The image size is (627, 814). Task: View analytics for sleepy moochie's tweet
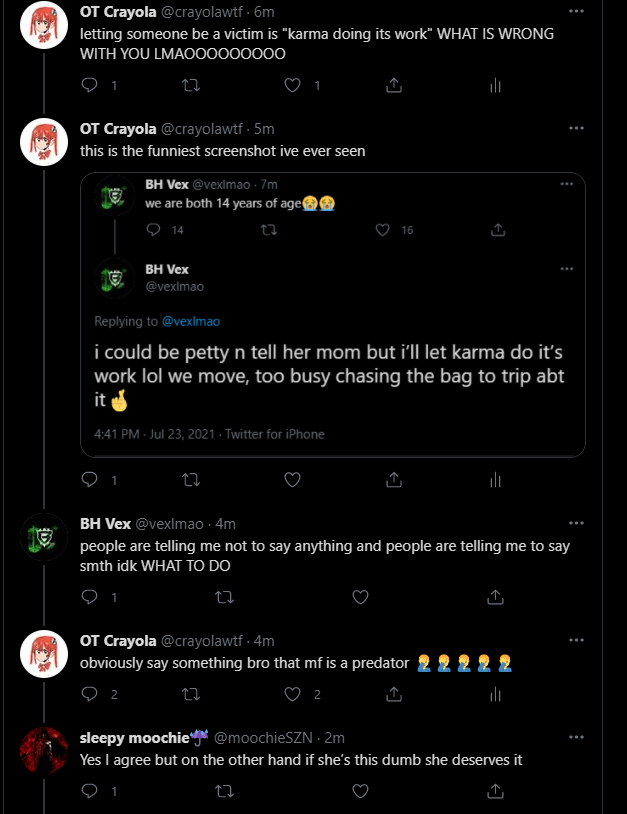pyautogui.click(x=495, y=792)
